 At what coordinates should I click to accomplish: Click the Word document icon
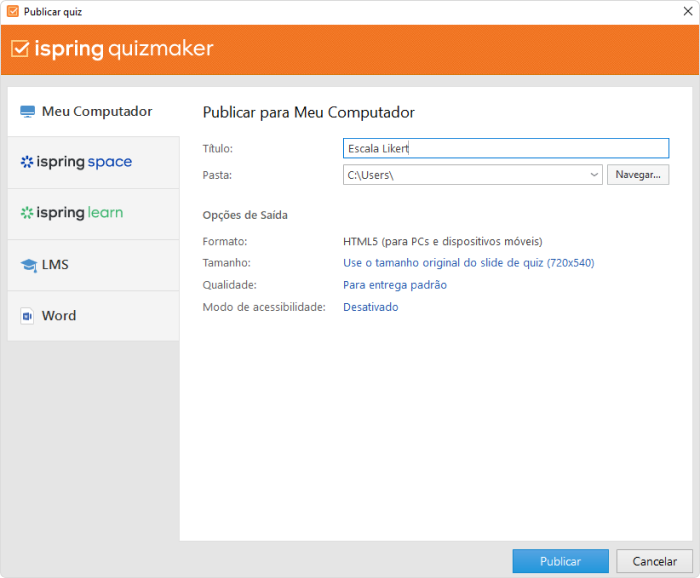[27, 316]
